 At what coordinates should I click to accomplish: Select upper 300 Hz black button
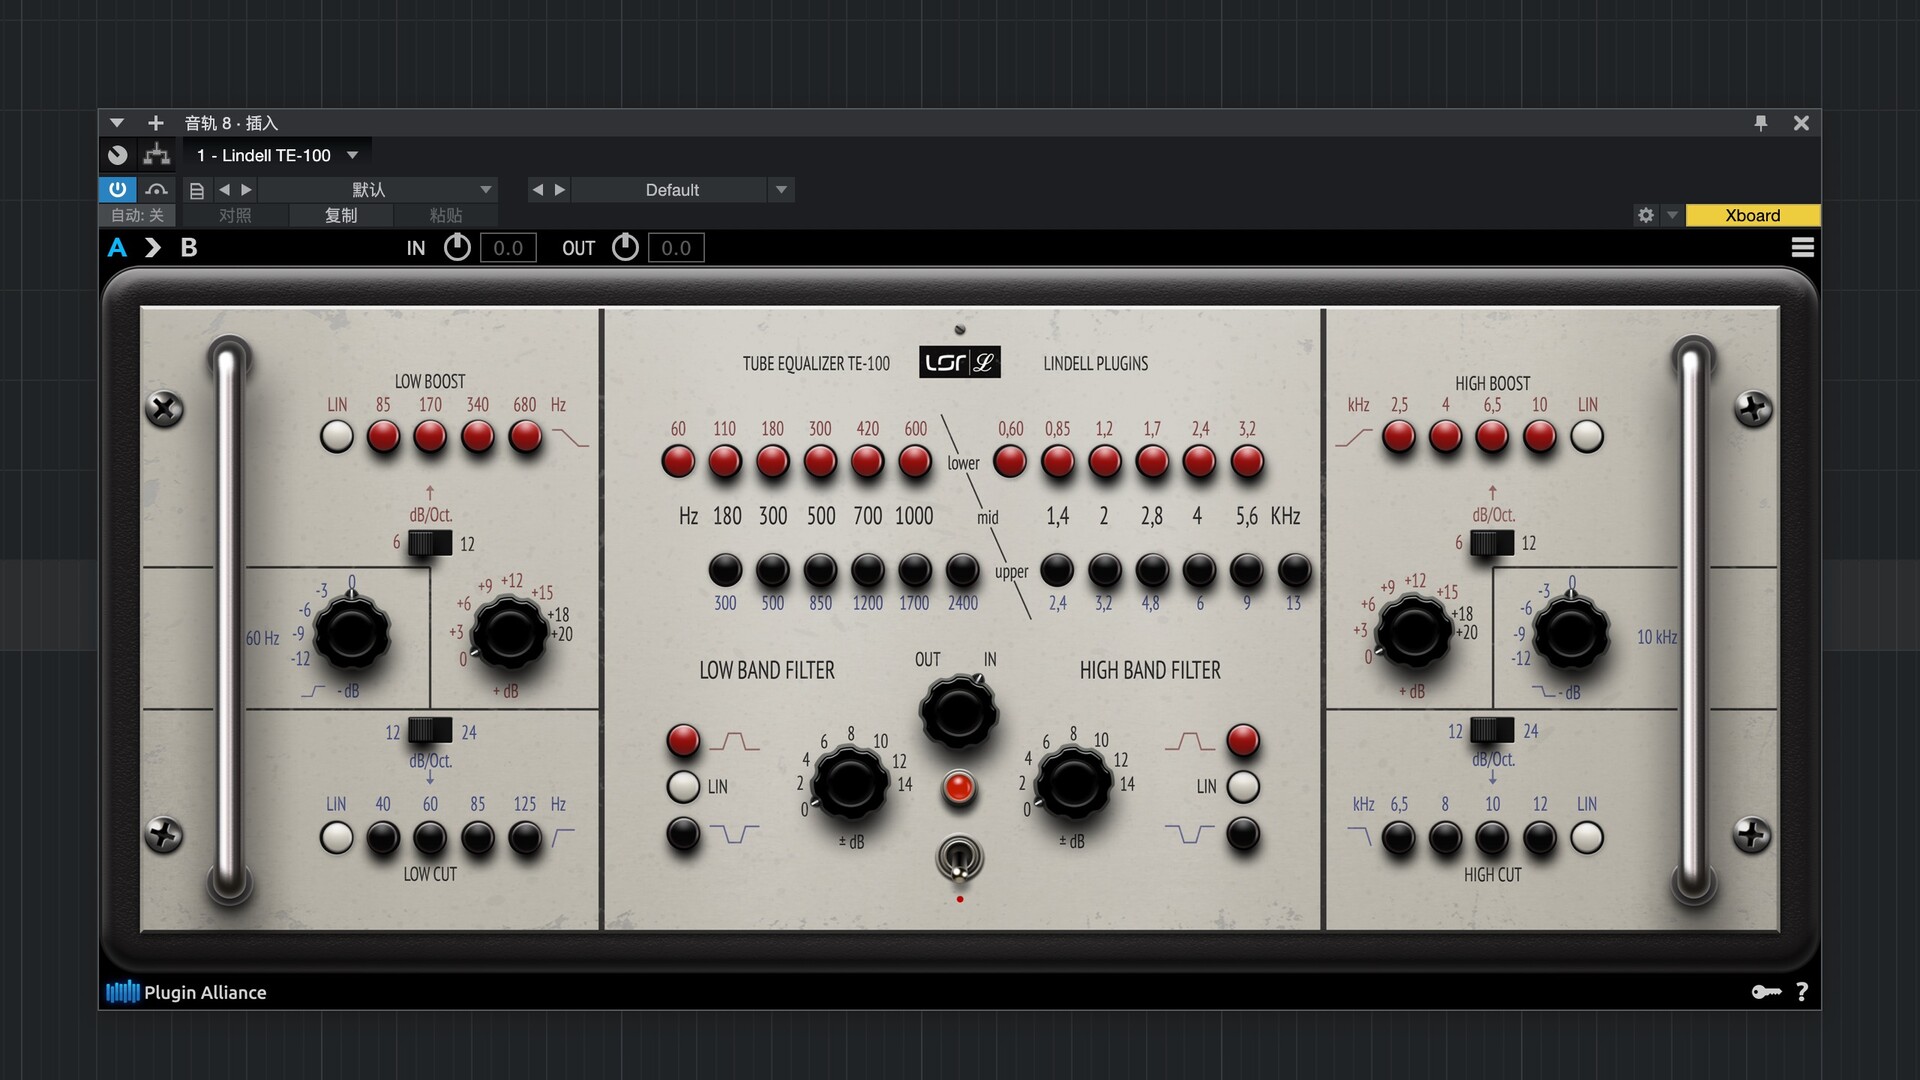[x=725, y=570]
